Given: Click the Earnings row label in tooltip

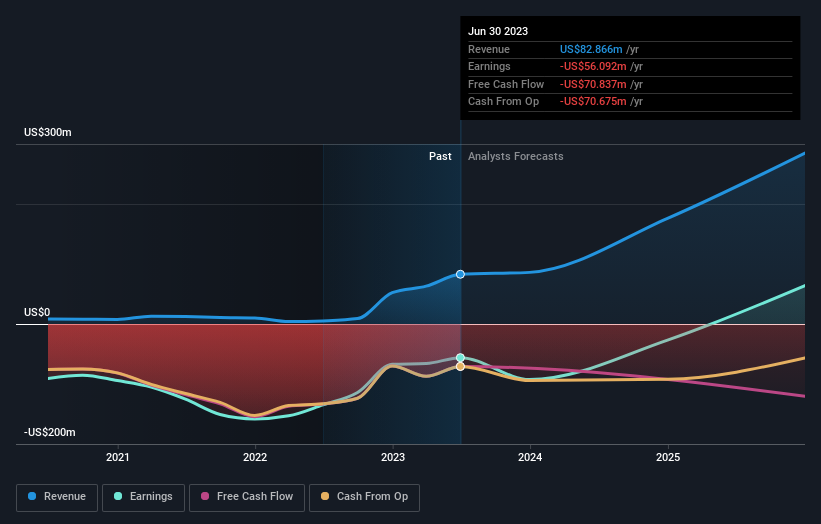Looking at the screenshot, I should (x=489, y=66).
